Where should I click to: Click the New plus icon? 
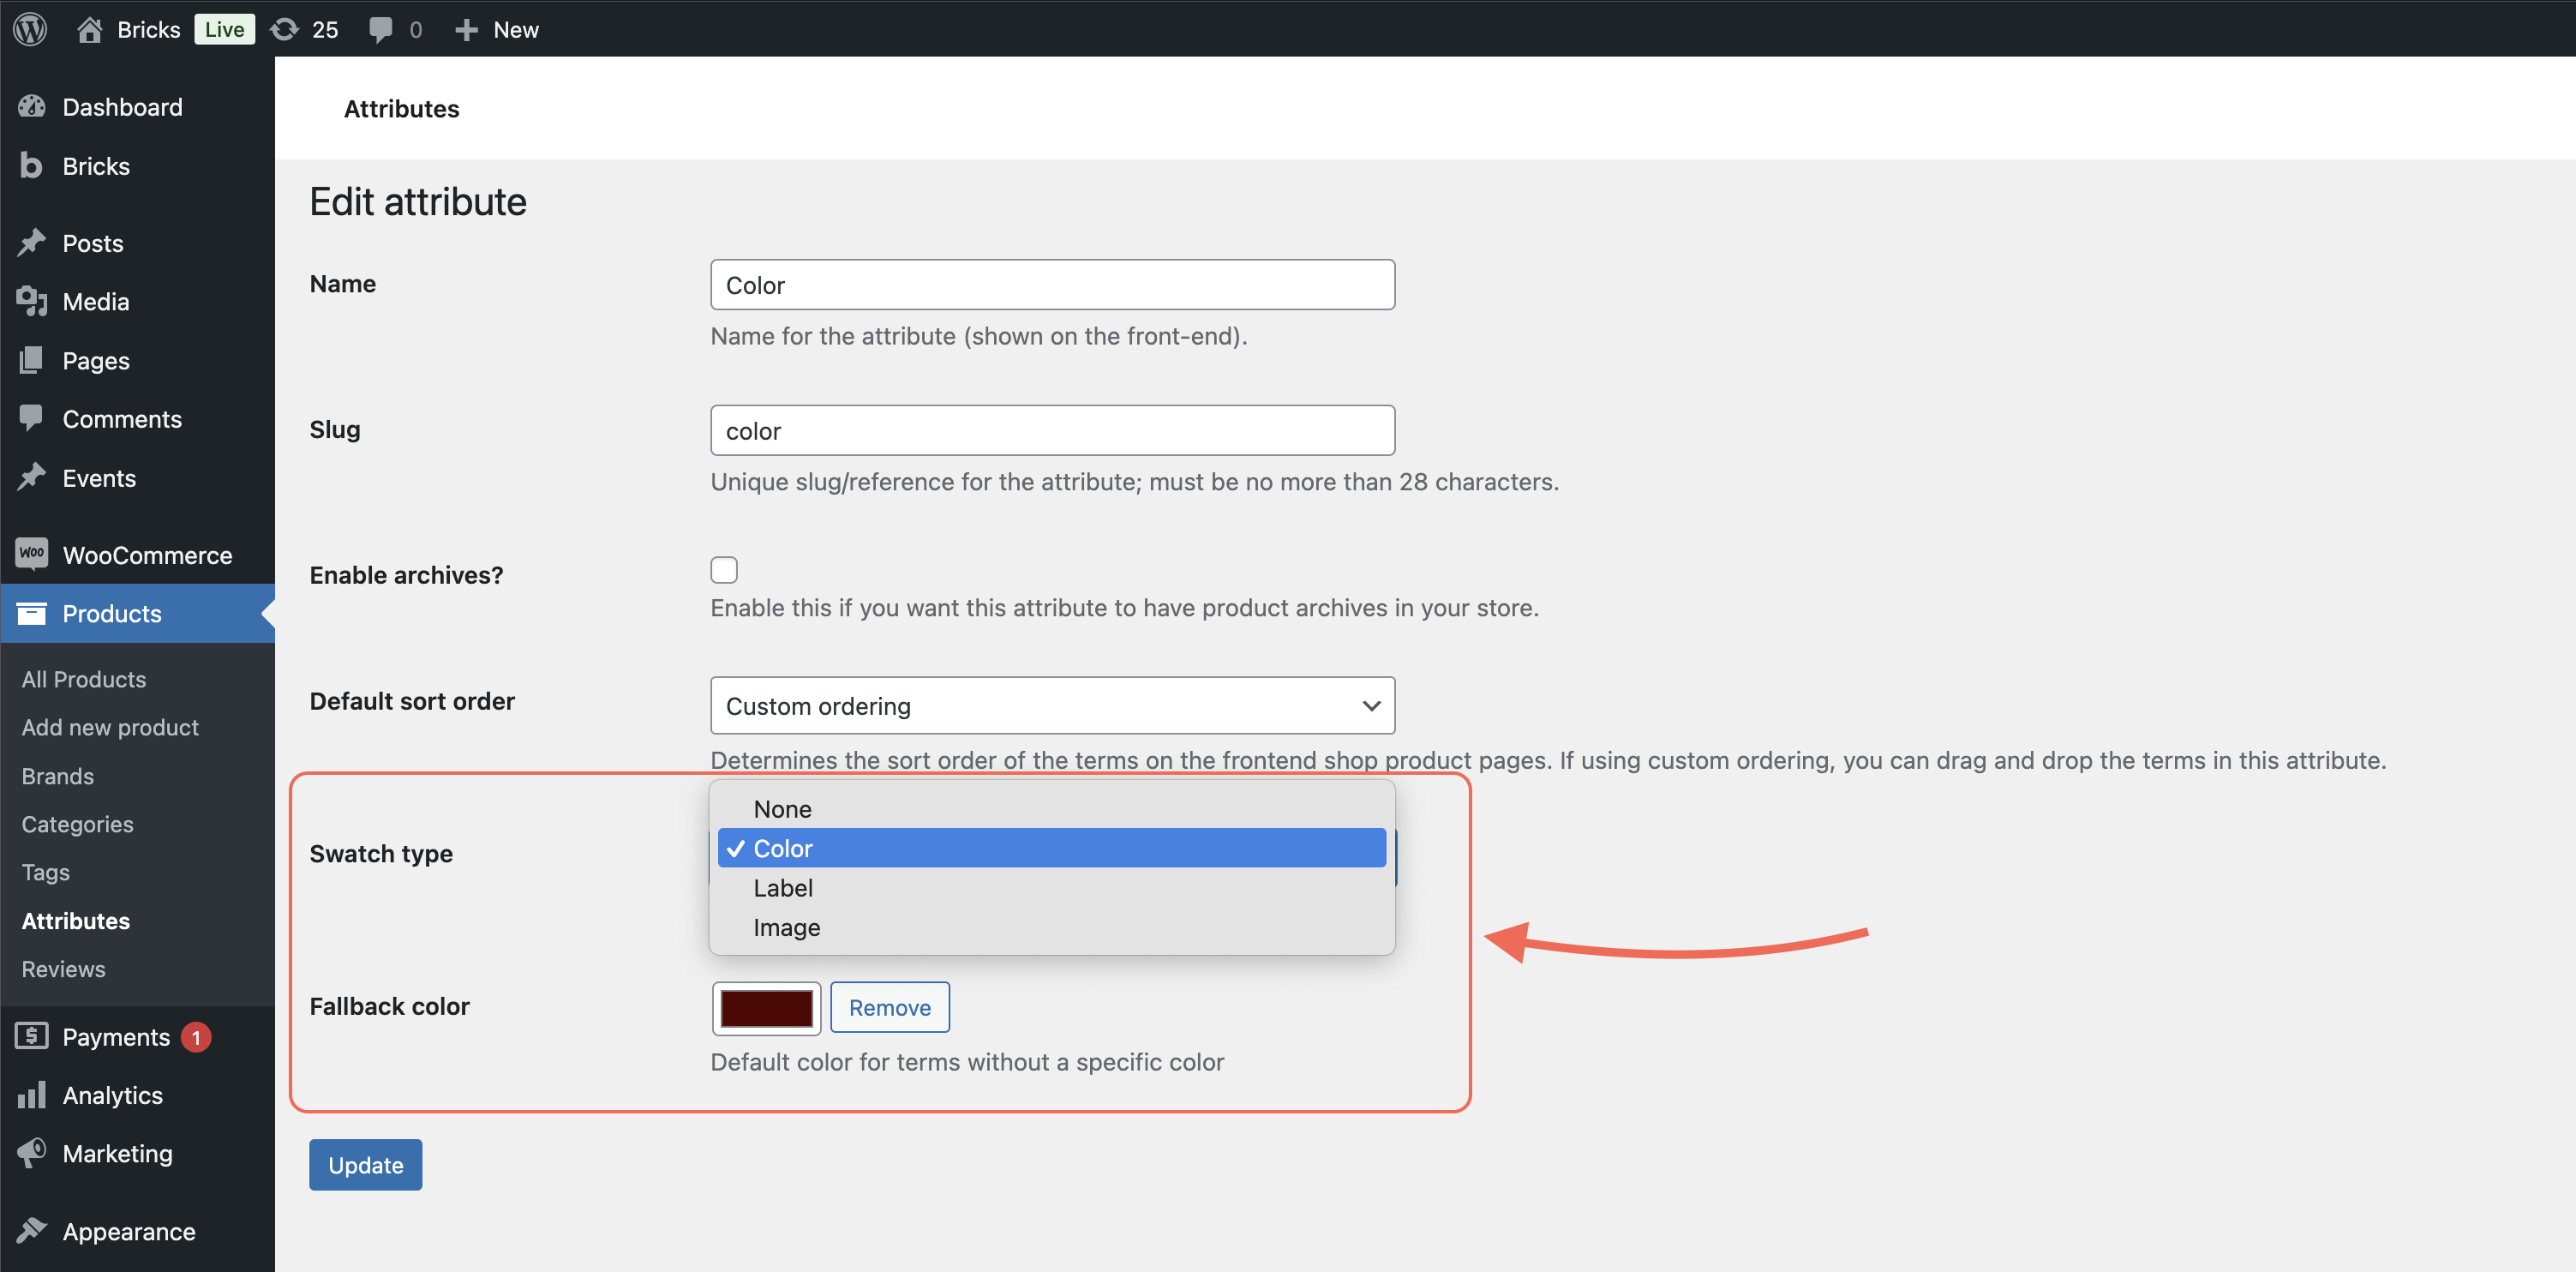[x=466, y=29]
